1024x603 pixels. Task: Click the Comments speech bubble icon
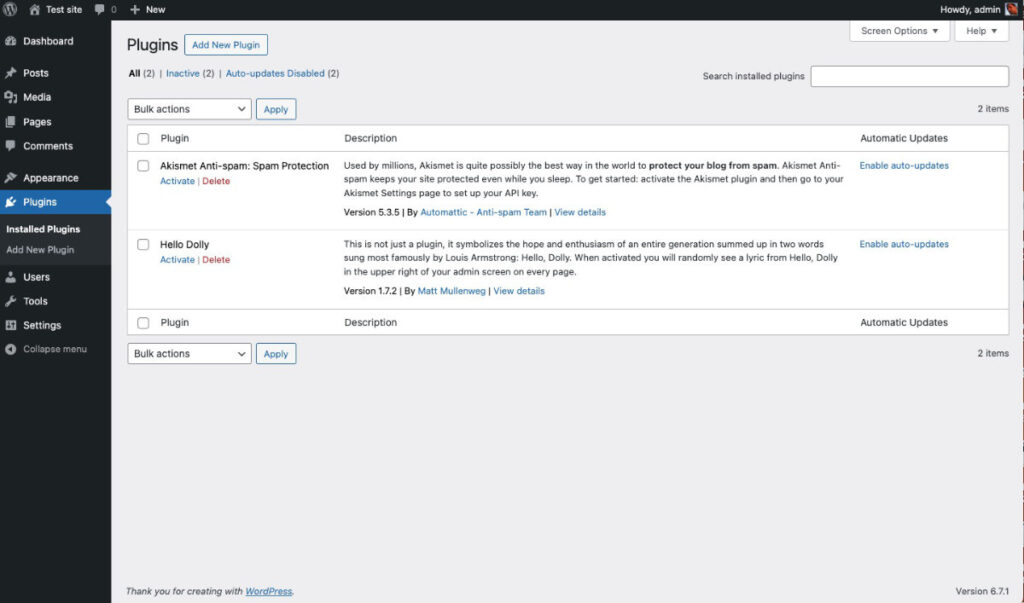pos(10,146)
